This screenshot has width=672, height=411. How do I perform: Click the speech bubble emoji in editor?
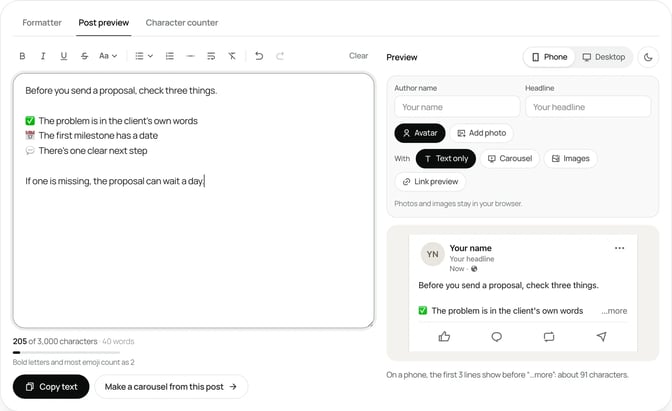coord(30,151)
